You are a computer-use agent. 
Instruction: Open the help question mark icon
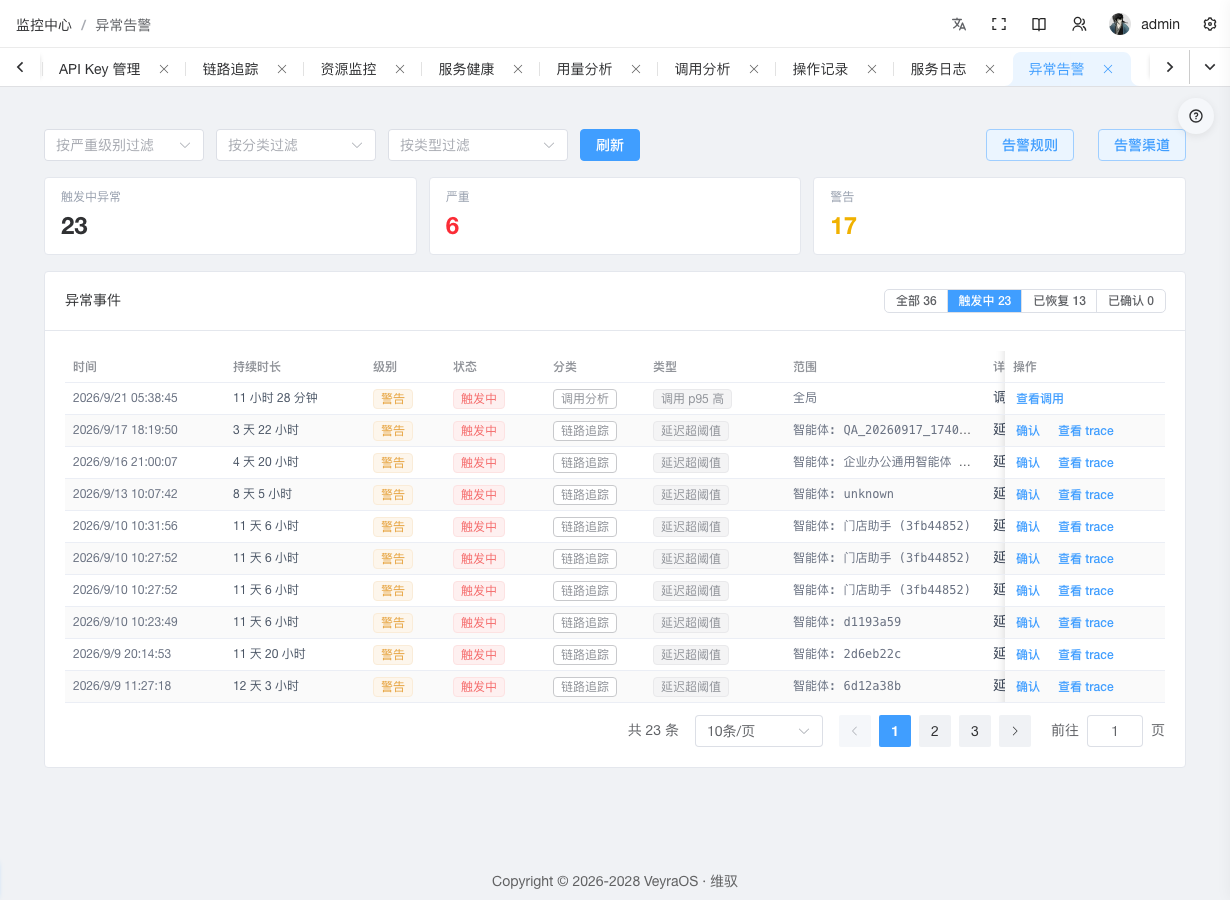pyautogui.click(x=1196, y=116)
